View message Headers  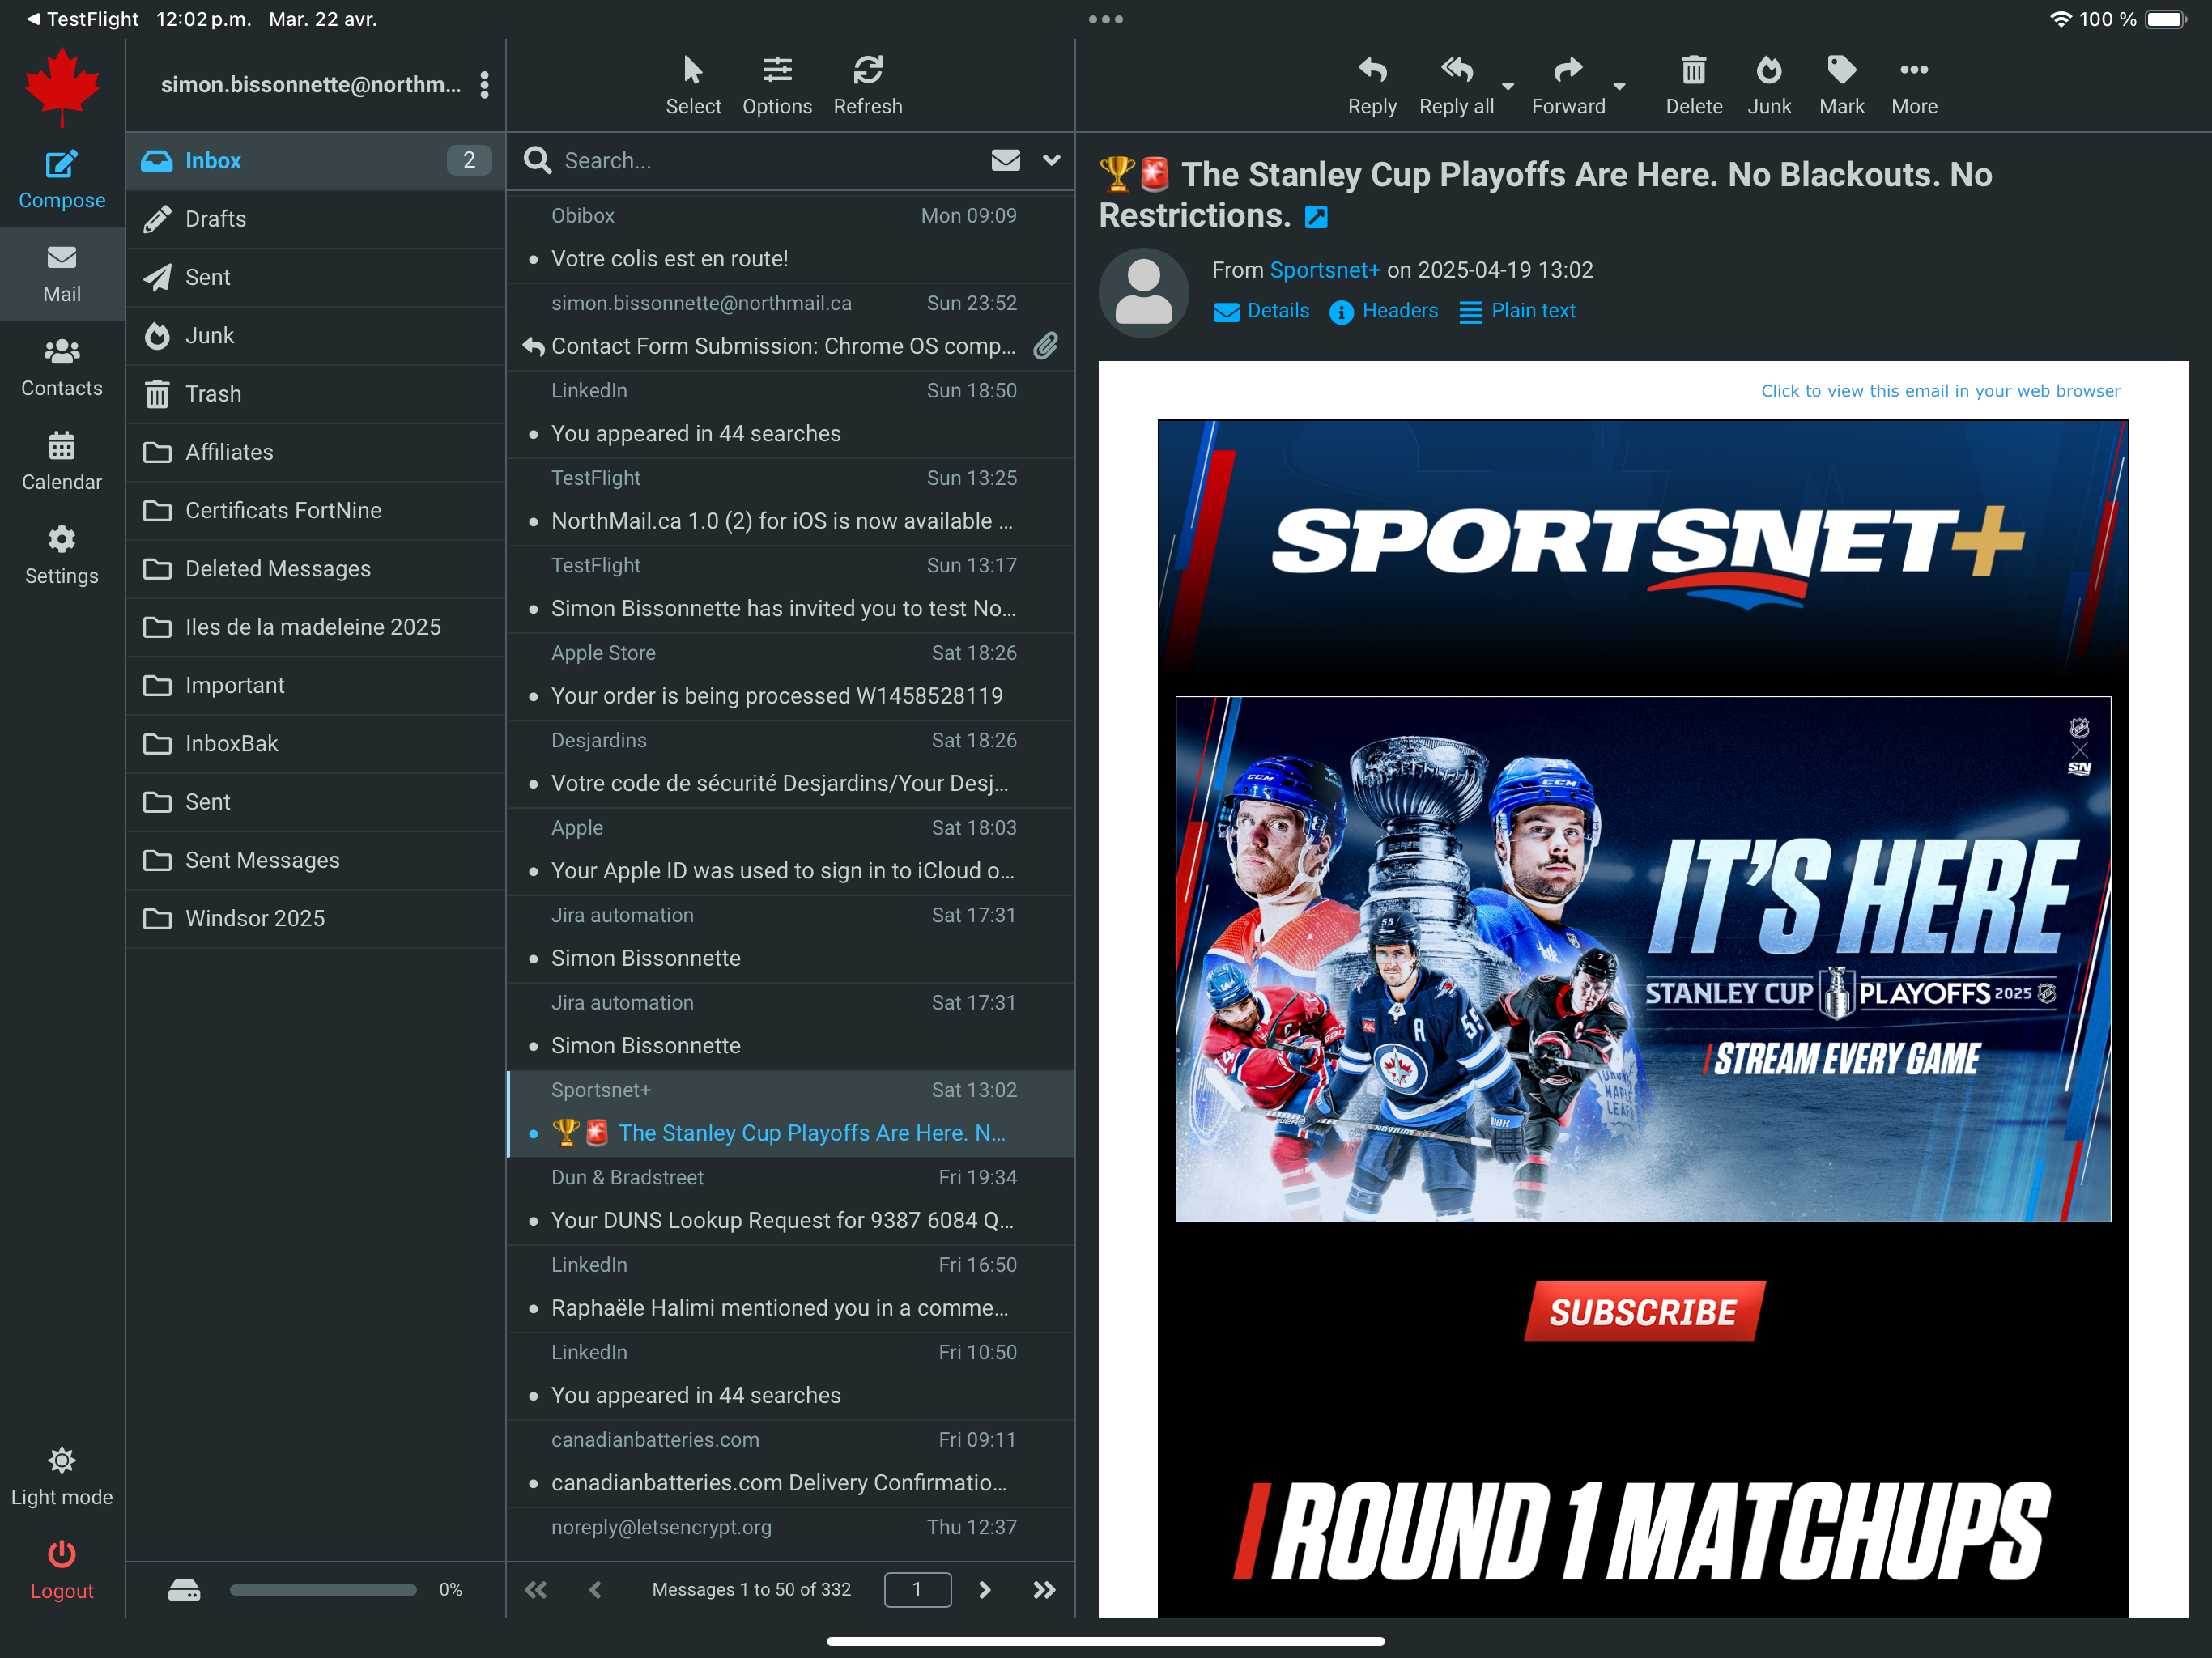click(1384, 311)
